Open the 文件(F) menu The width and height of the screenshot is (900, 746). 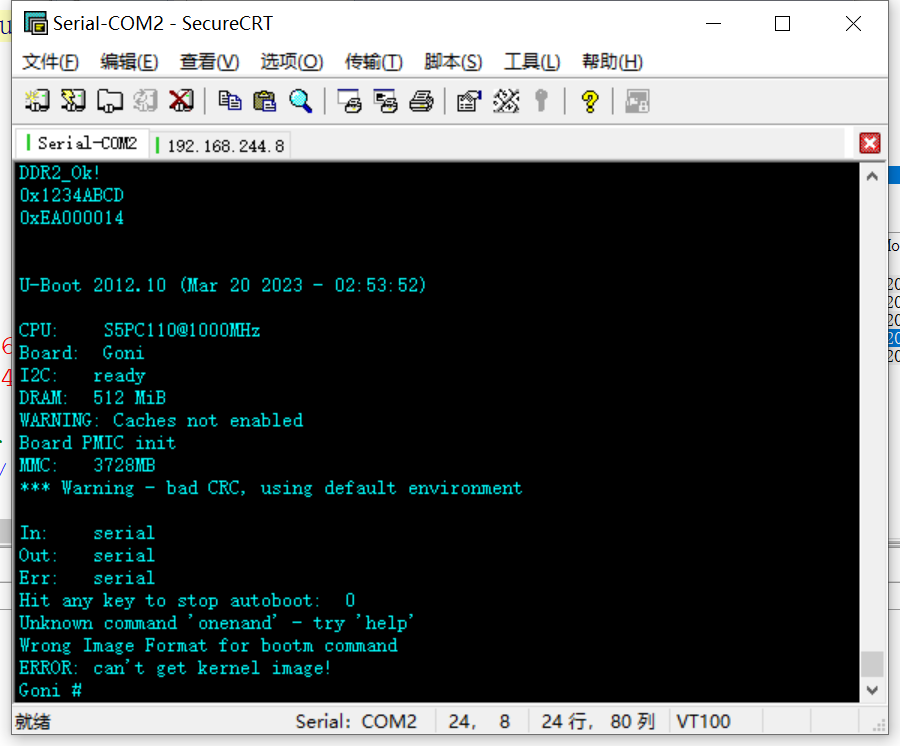(50, 61)
